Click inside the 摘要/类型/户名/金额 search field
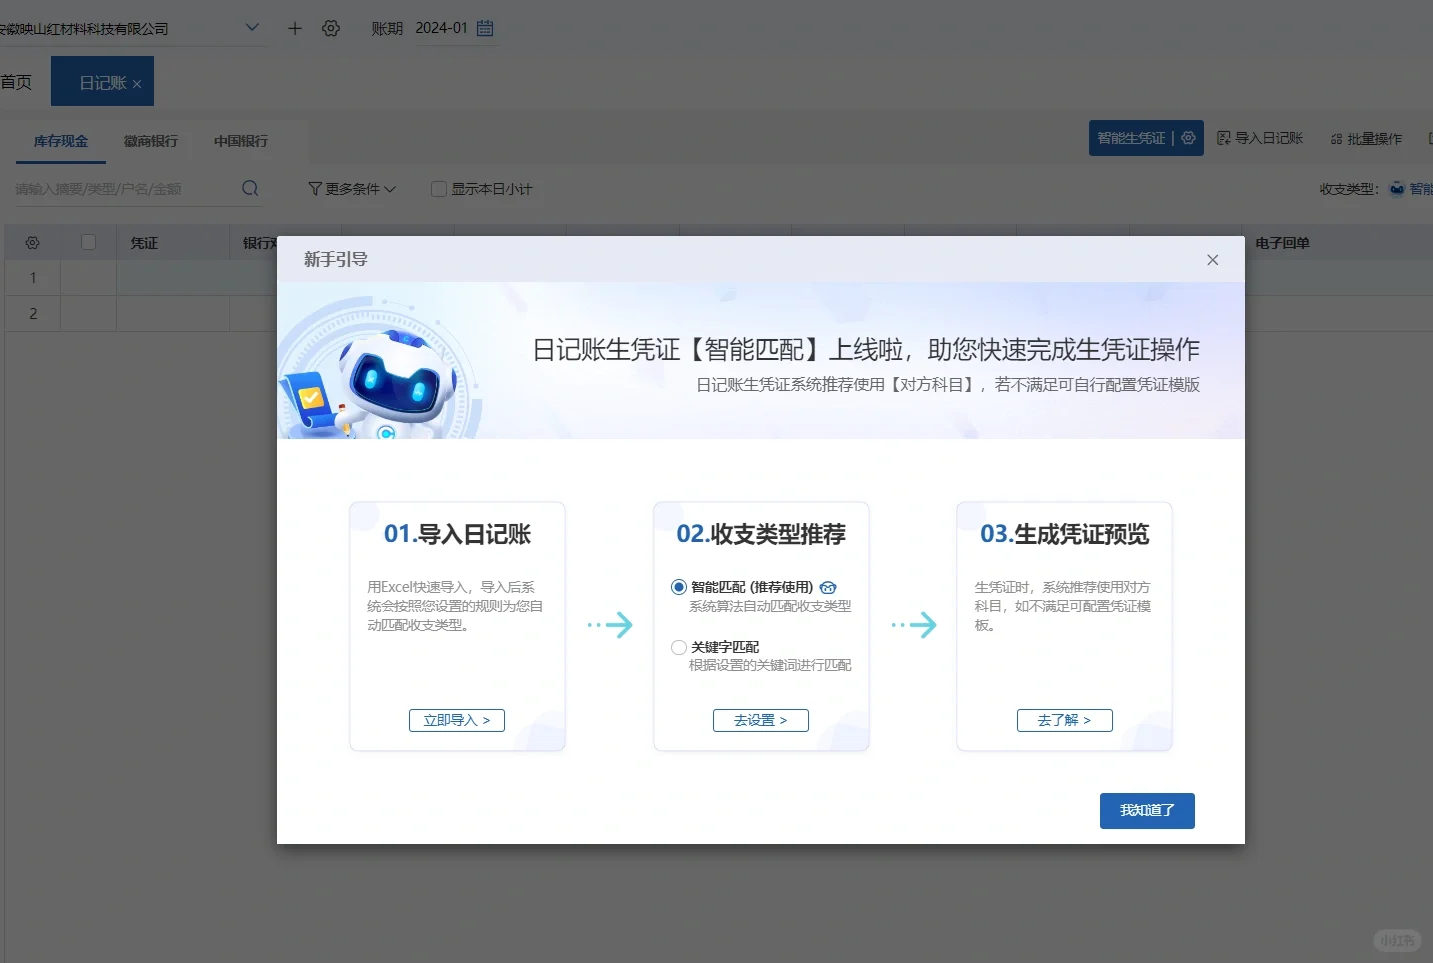This screenshot has width=1433, height=963. point(120,188)
